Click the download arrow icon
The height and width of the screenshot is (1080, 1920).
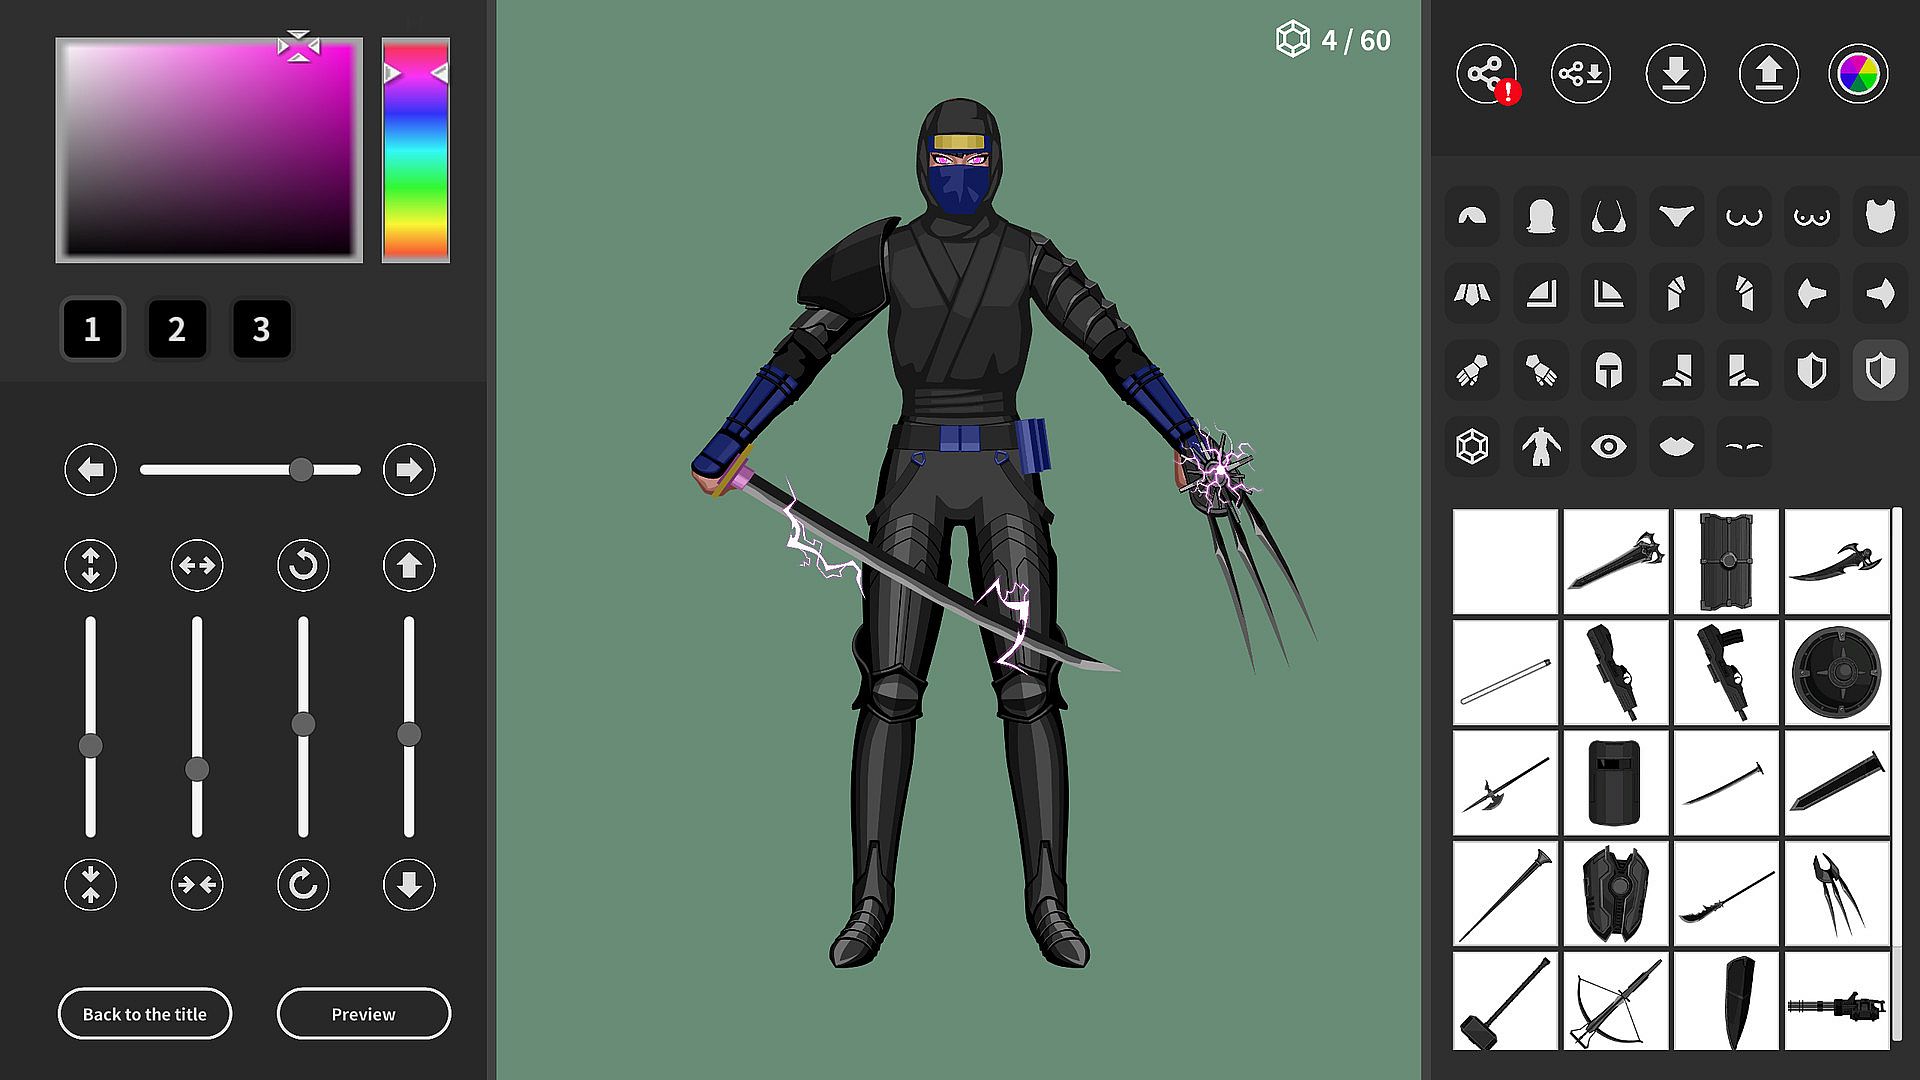pos(1675,74)
